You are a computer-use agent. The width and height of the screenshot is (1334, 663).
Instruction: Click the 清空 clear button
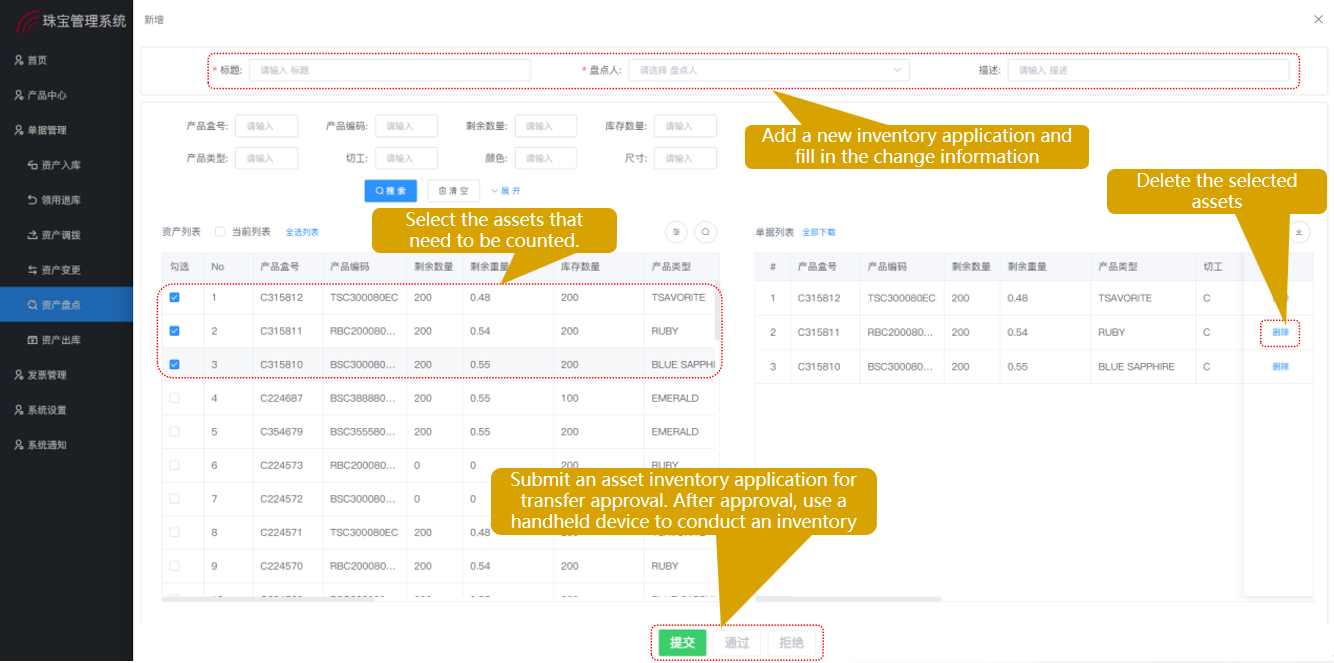click(x=453, y=191)
